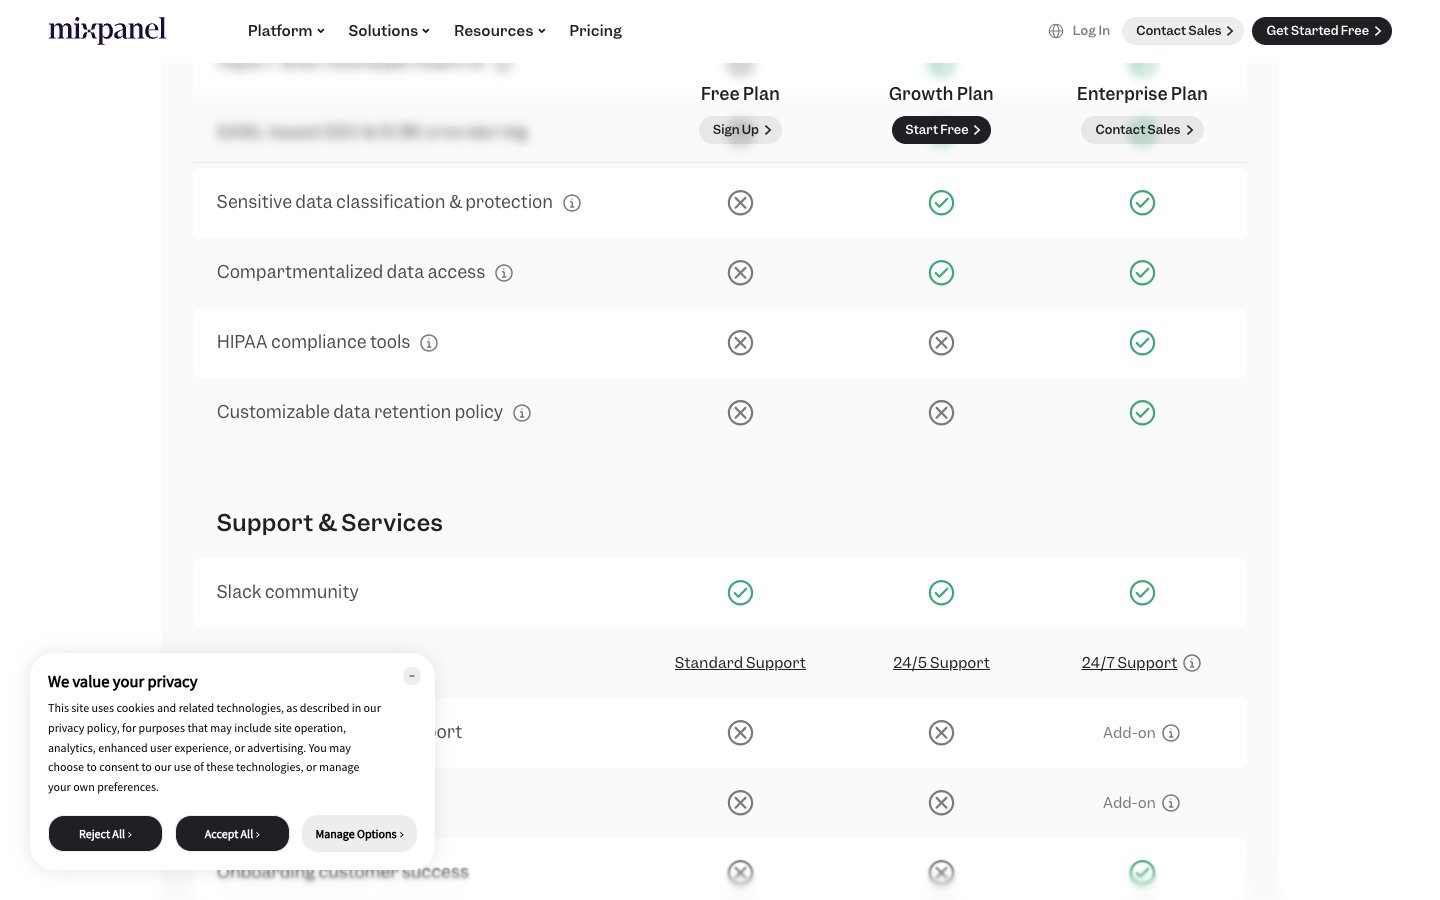Reject all cookies
The width and height of the screenshot is (1440, 900).
(105, 834)
